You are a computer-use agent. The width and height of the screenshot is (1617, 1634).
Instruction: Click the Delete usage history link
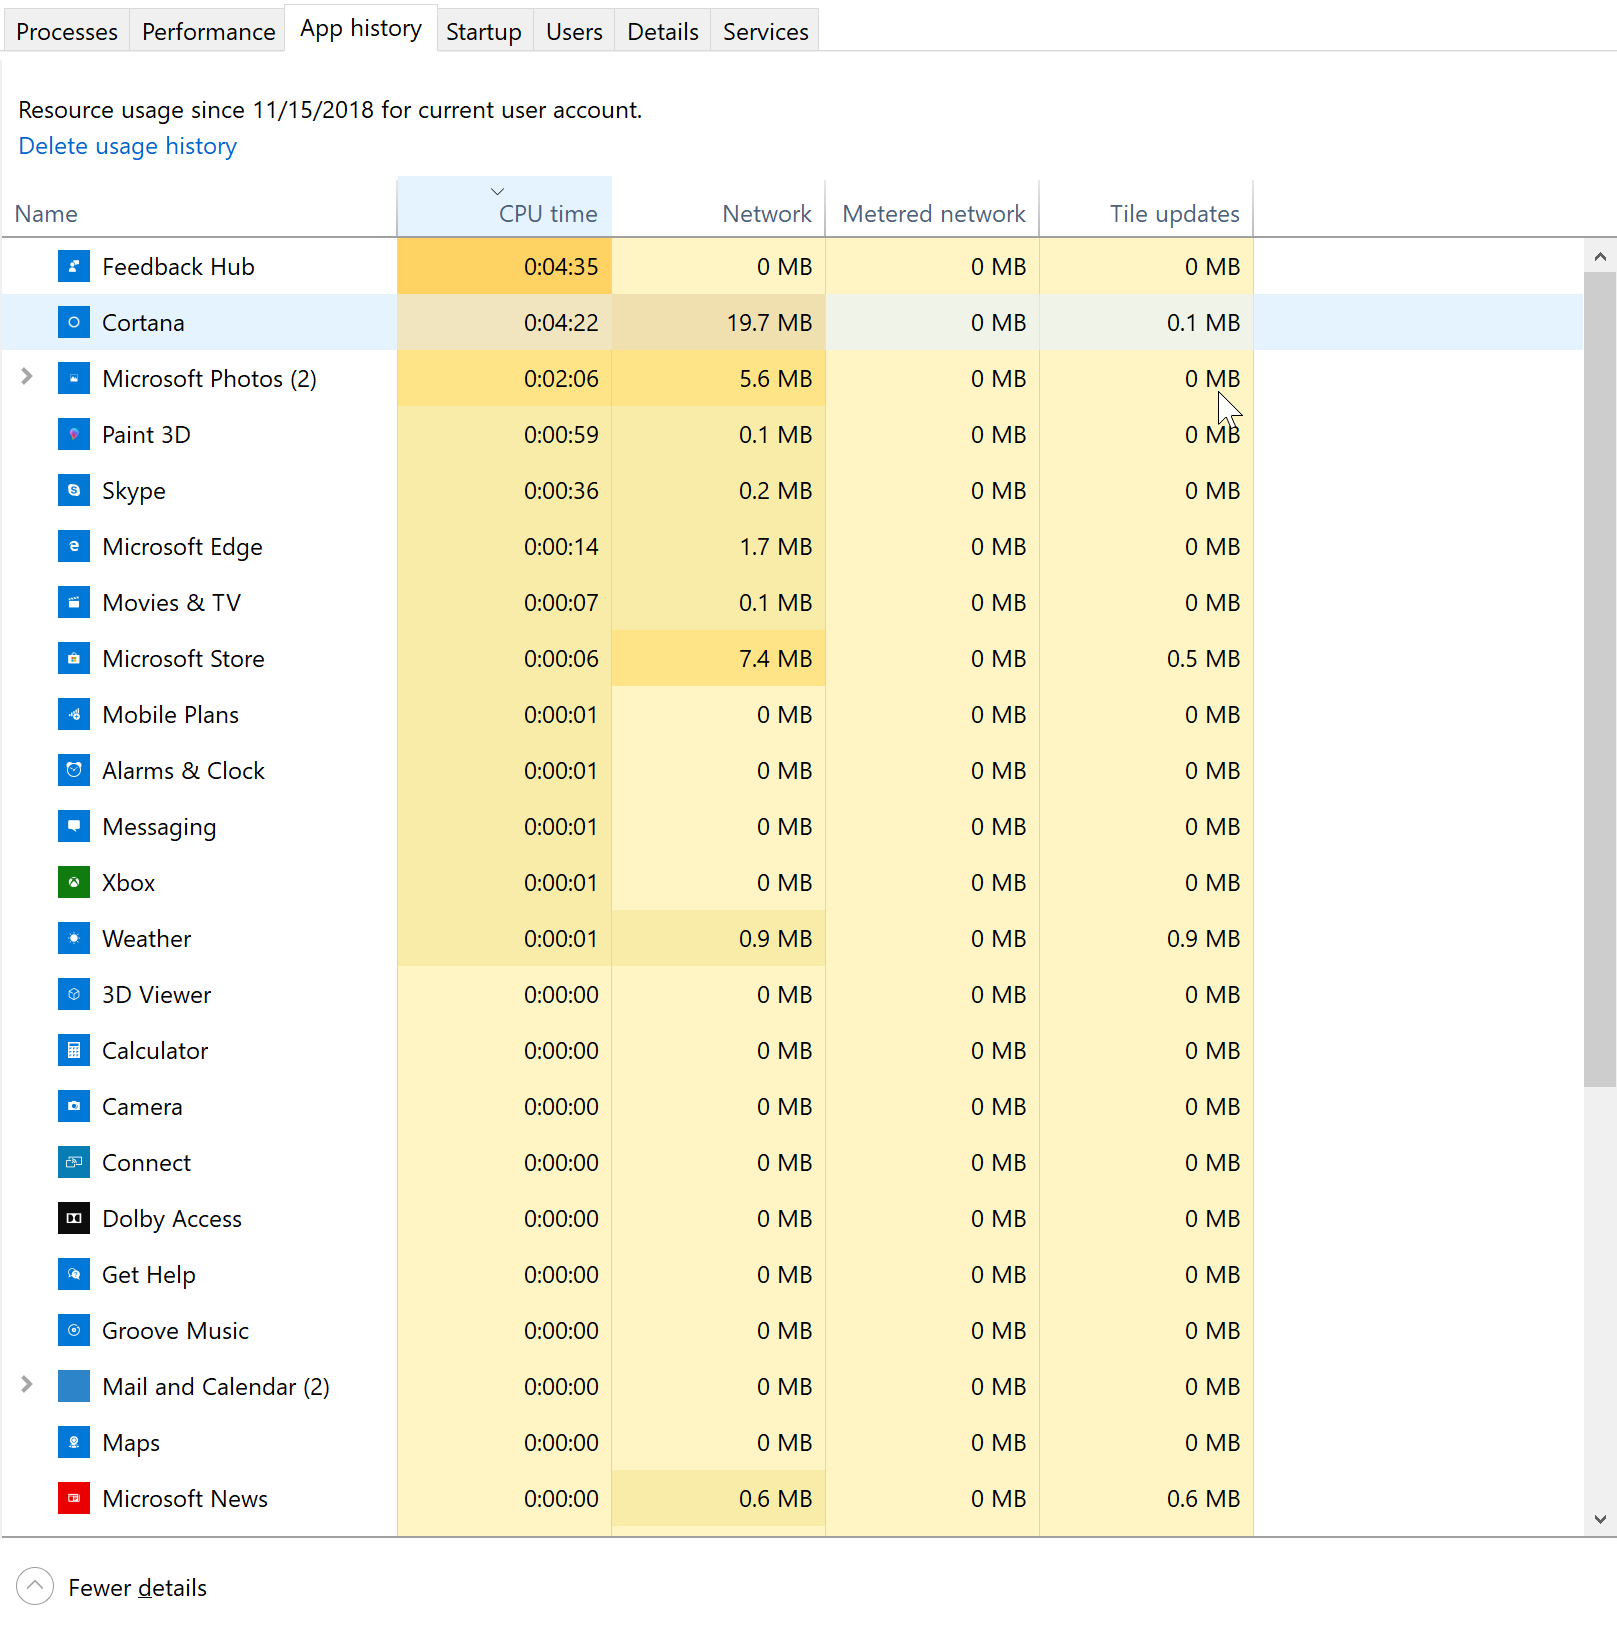128,146
